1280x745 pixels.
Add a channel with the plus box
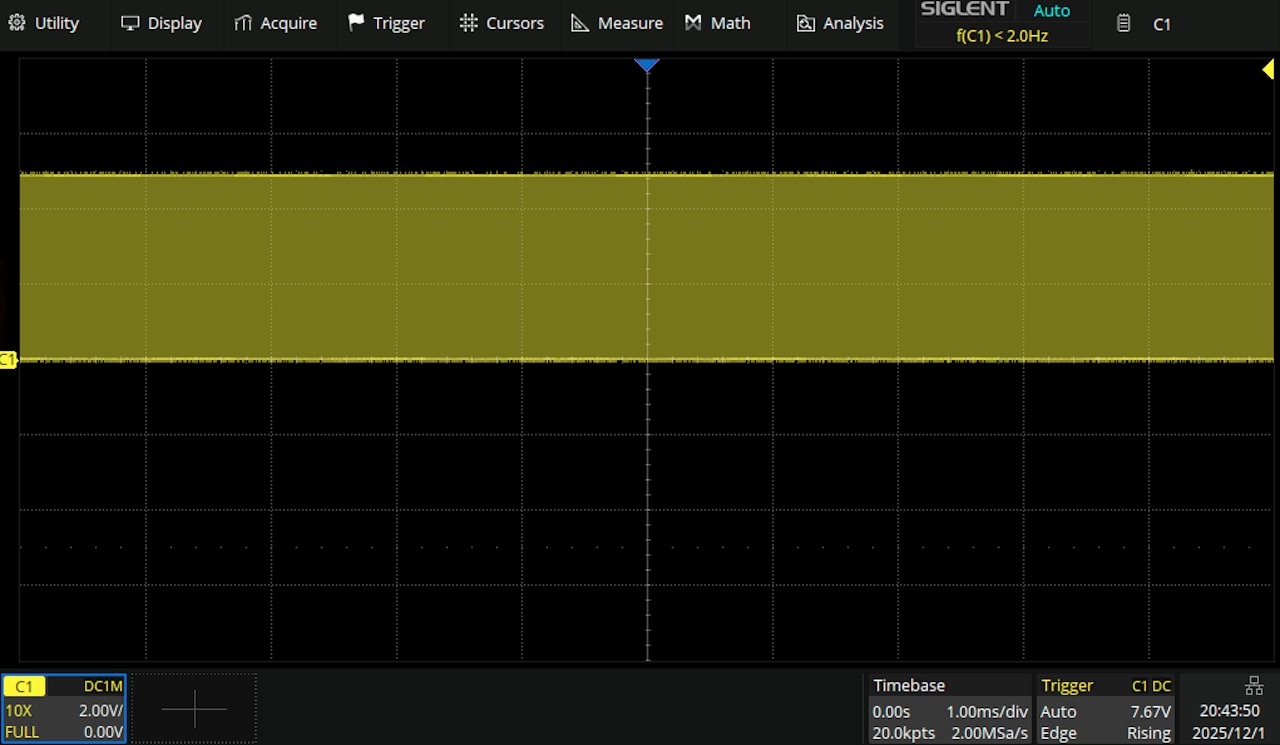(x=194, y=709)
